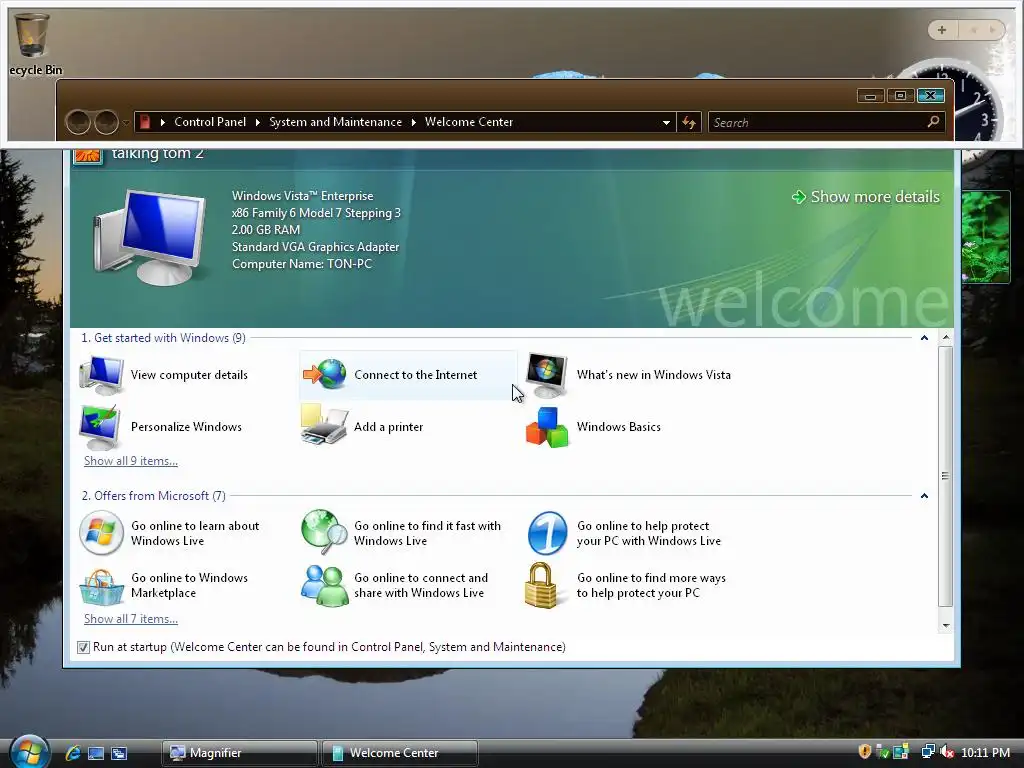Click the x86 Family 6 Model 7 Stepping 3 text
The height and width of the screenshot is (768, 1024).
[x=316, y=213]
